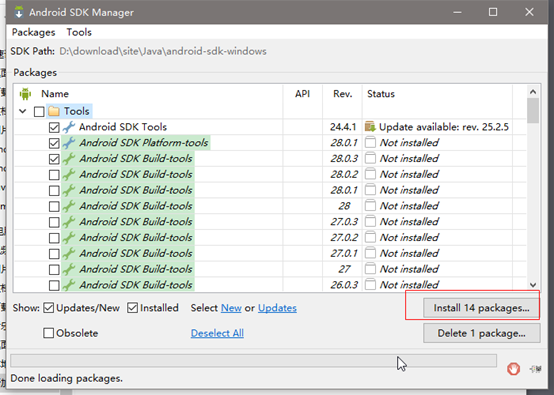
Task: Open the log window icon at bottom right
Action: pos(536,369)
